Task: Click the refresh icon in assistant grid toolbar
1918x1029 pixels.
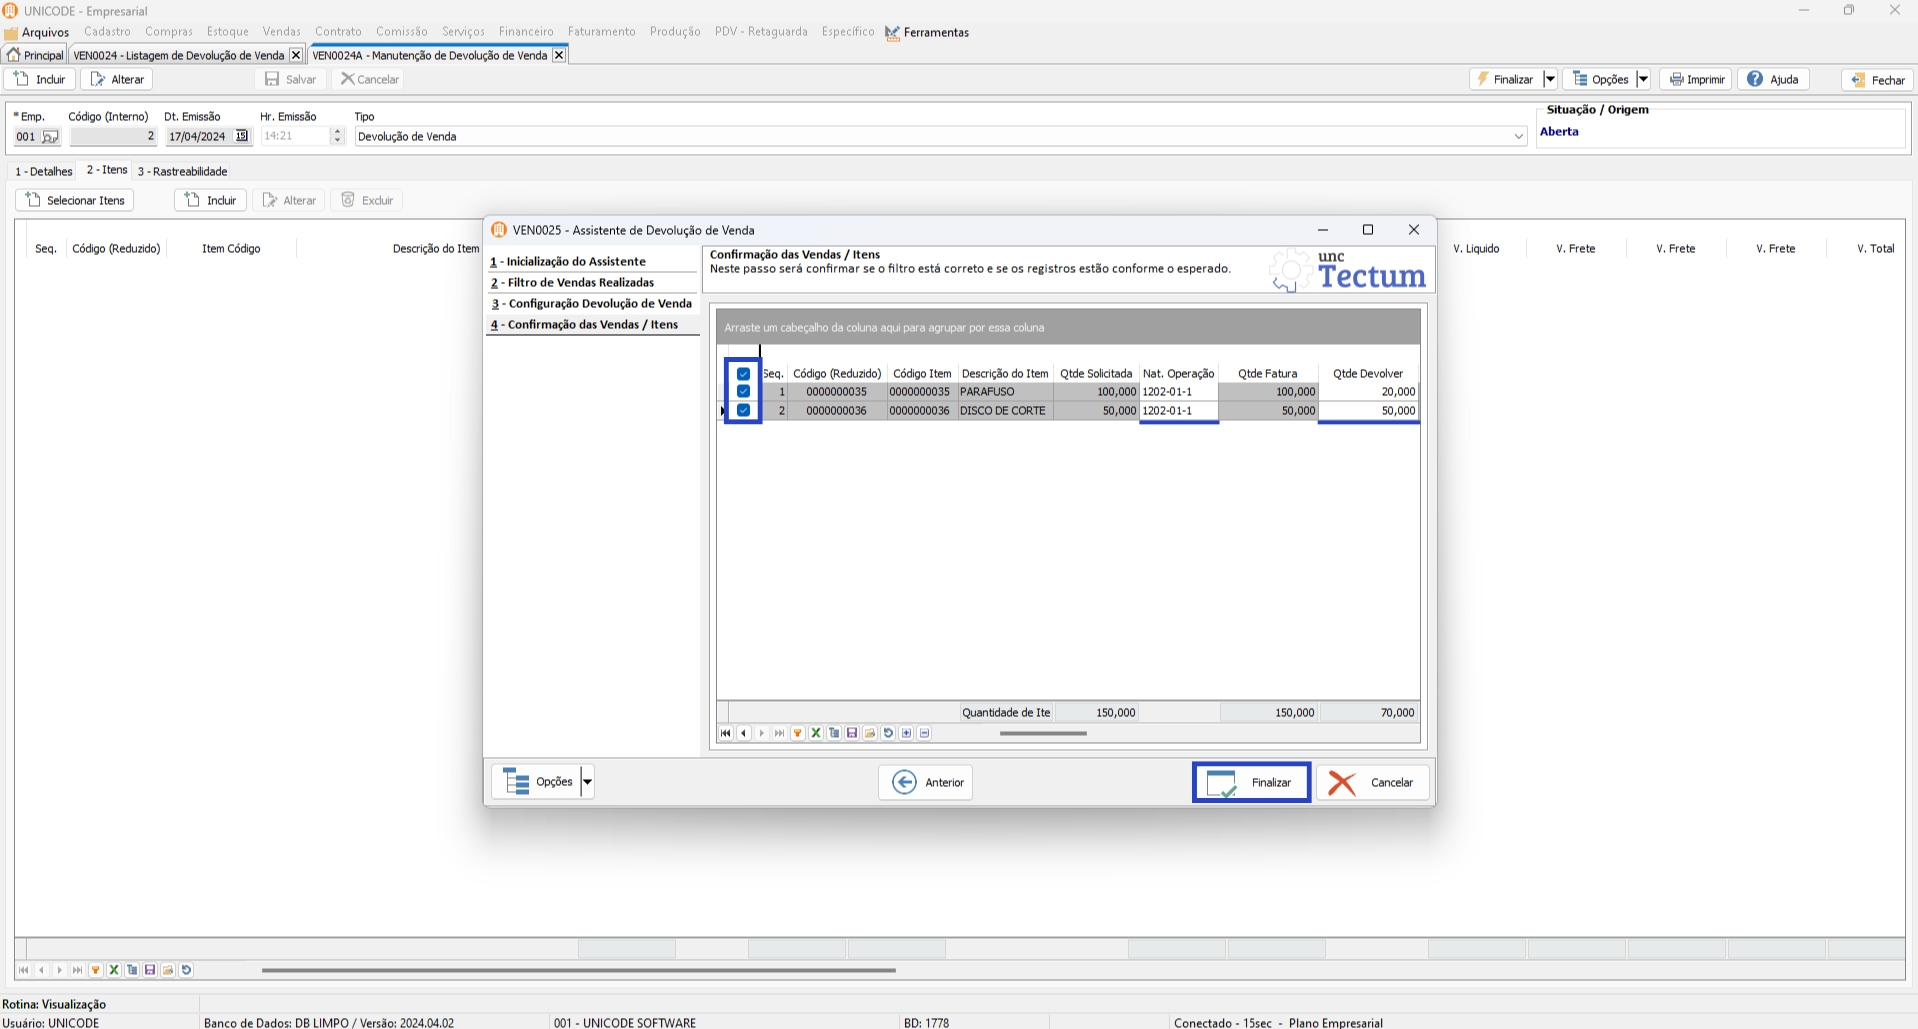Action: (888, 733)
